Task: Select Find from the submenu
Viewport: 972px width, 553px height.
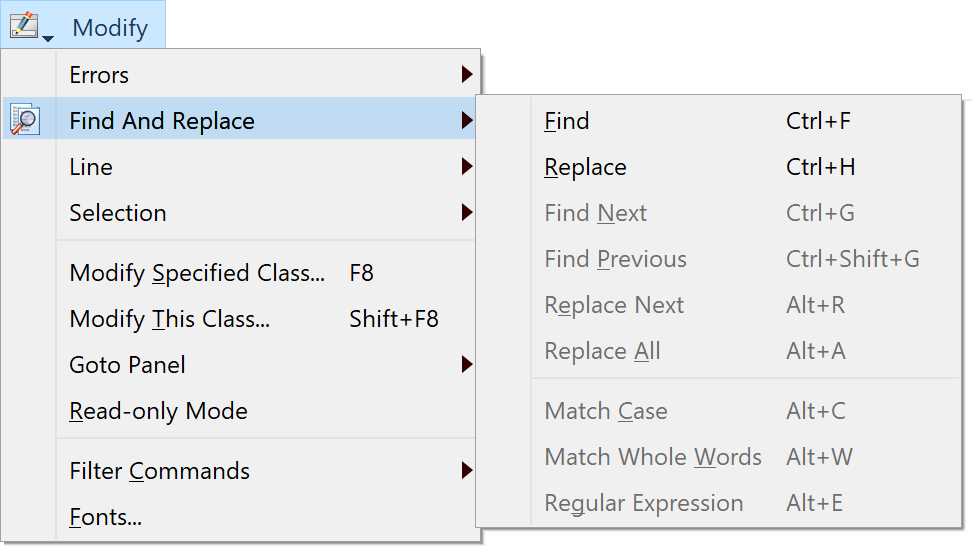Action: point(746,121)
